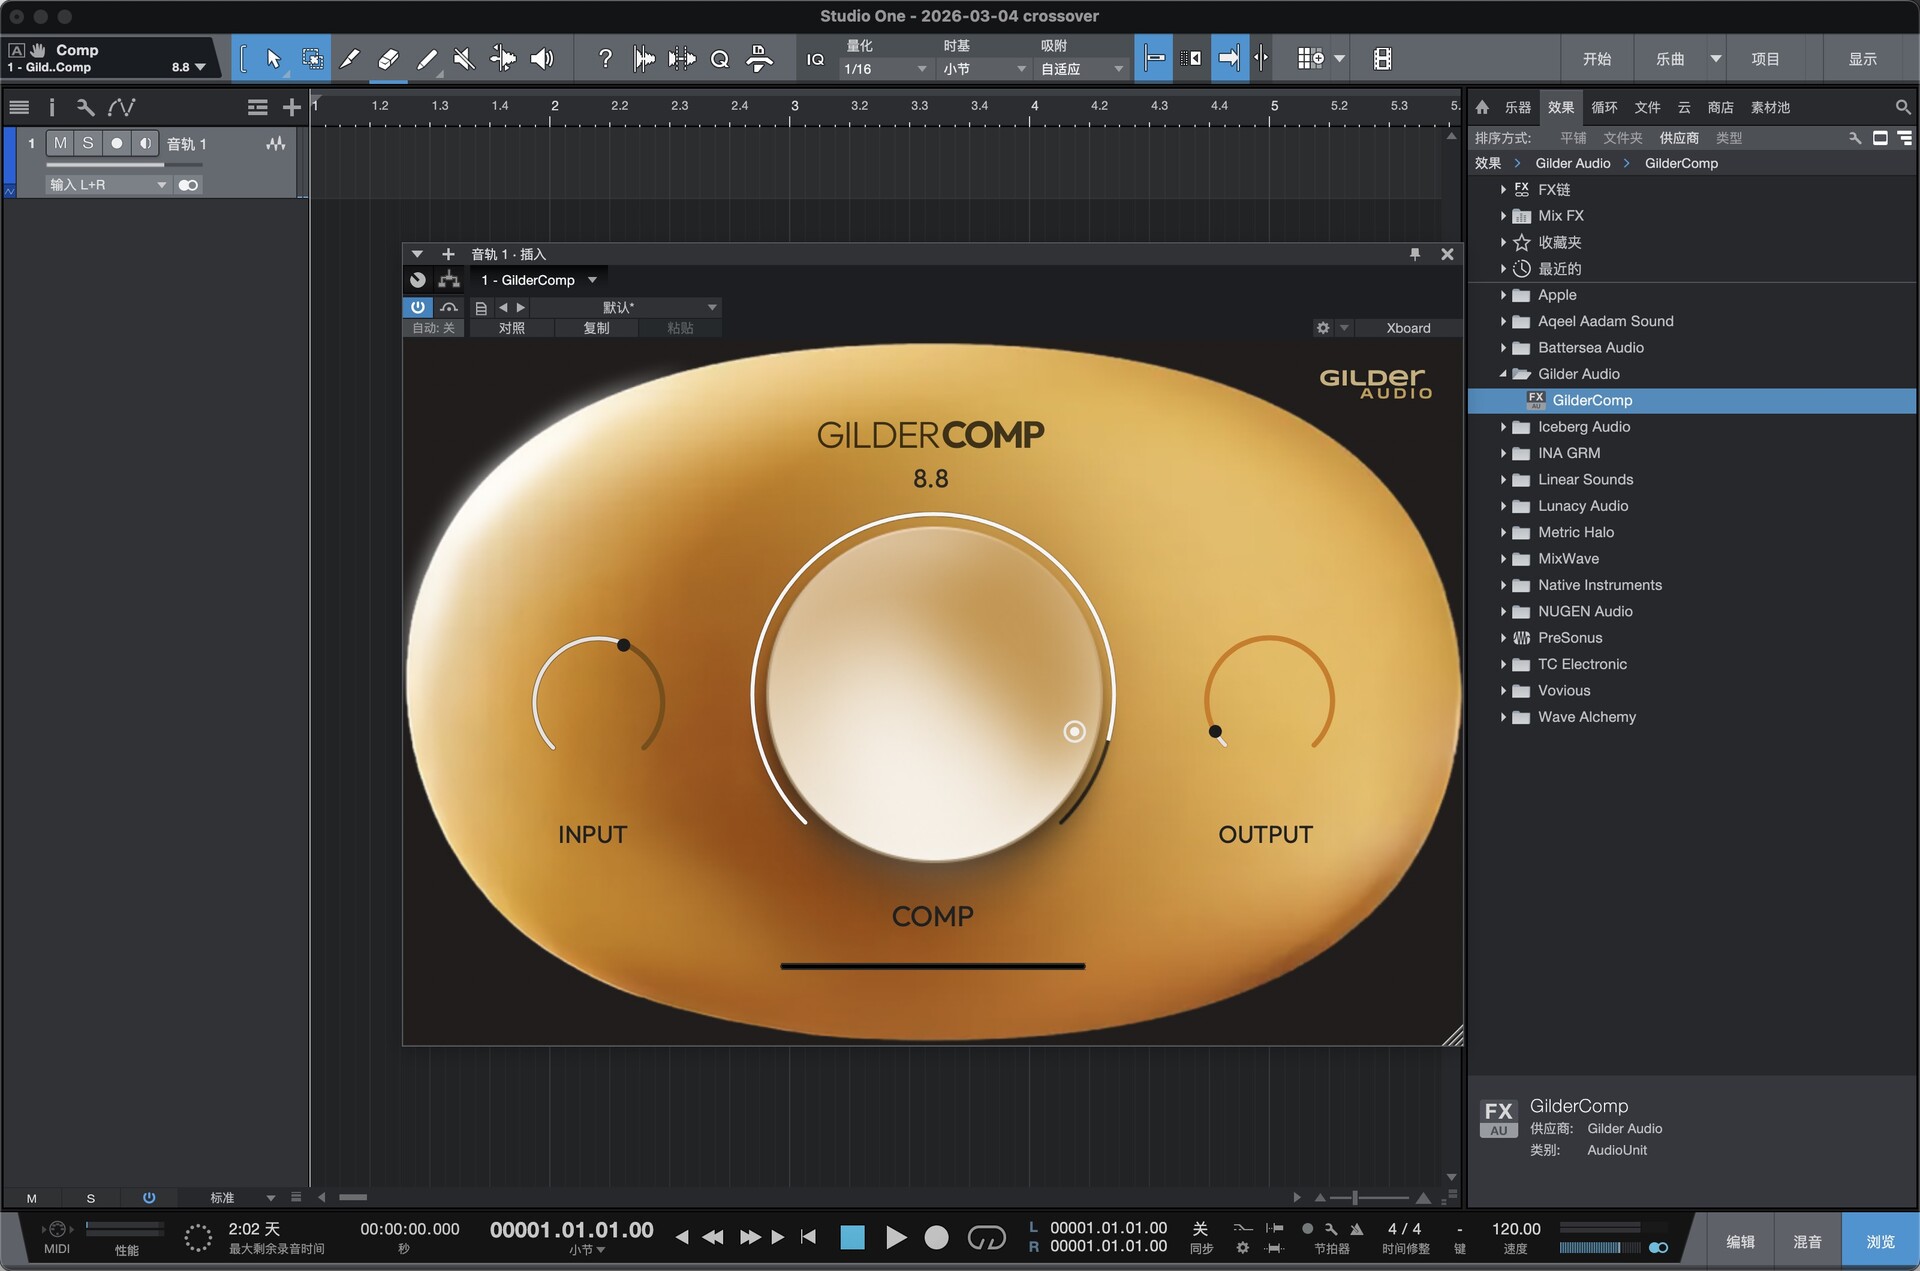The height and width of the screenshot is (1271, 1920).
Task: Open the browser search magnifier
Action: tap(1902, 107)
